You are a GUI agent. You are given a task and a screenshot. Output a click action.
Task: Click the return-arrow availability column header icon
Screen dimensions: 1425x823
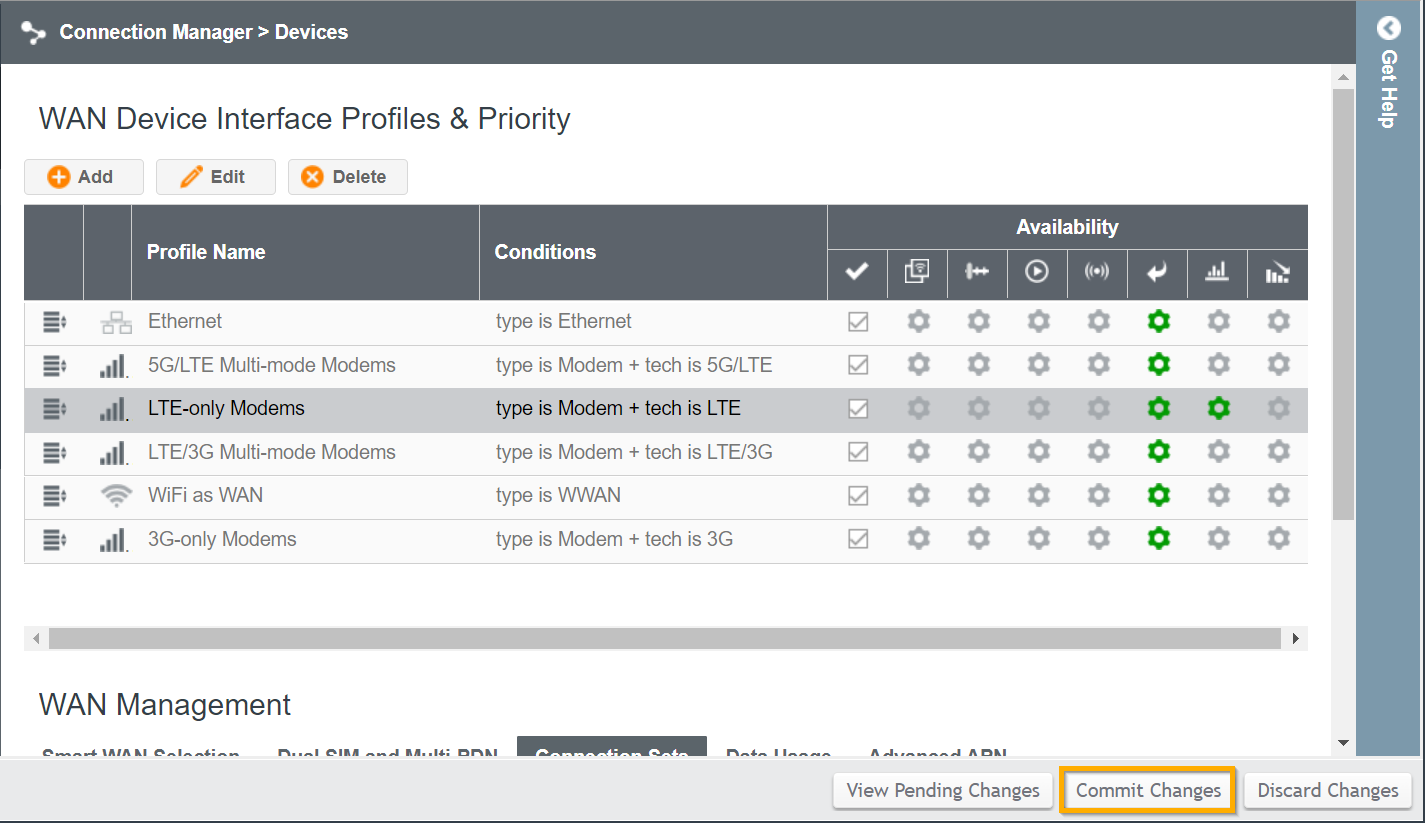(x=1157, y=272)
